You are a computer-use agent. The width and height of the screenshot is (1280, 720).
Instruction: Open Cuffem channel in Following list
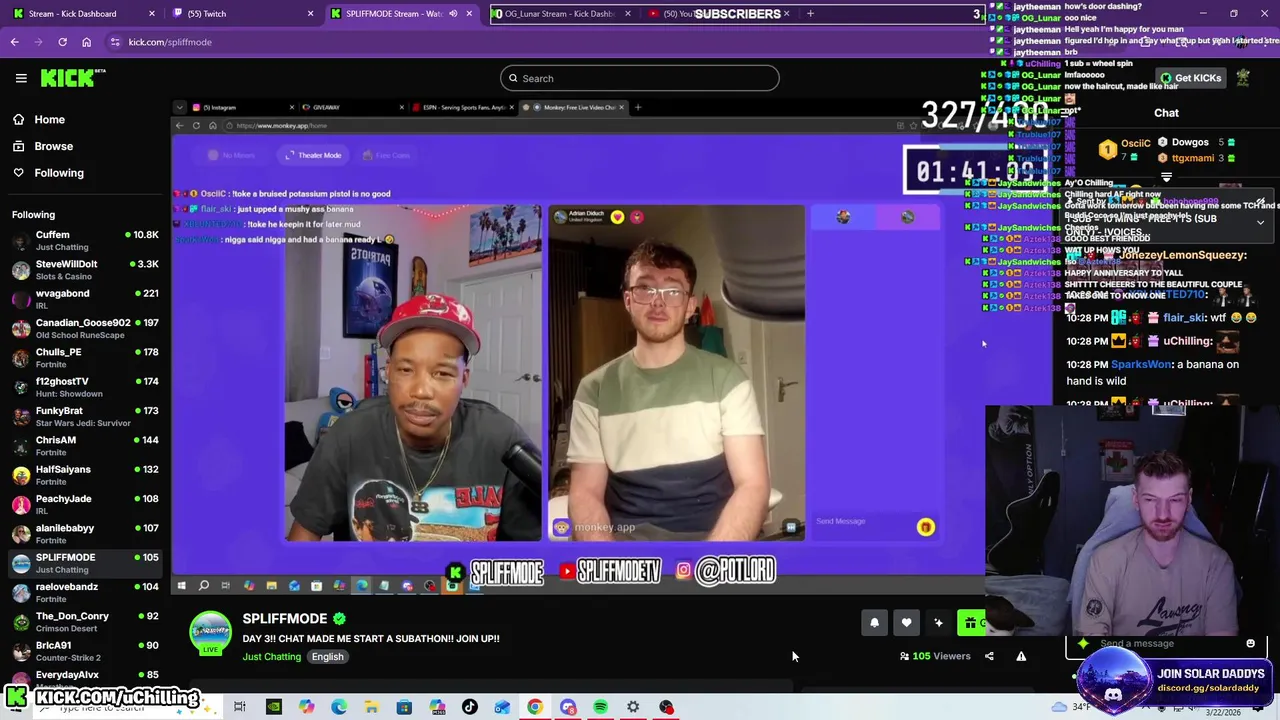[x=85, y=241]
